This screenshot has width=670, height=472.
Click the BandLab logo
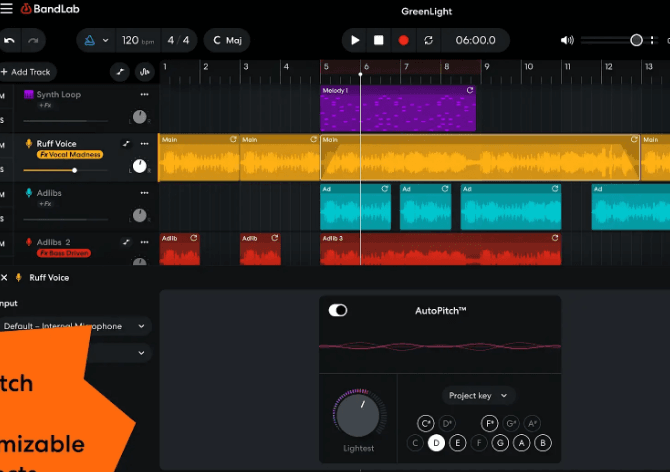click(50, 9)
